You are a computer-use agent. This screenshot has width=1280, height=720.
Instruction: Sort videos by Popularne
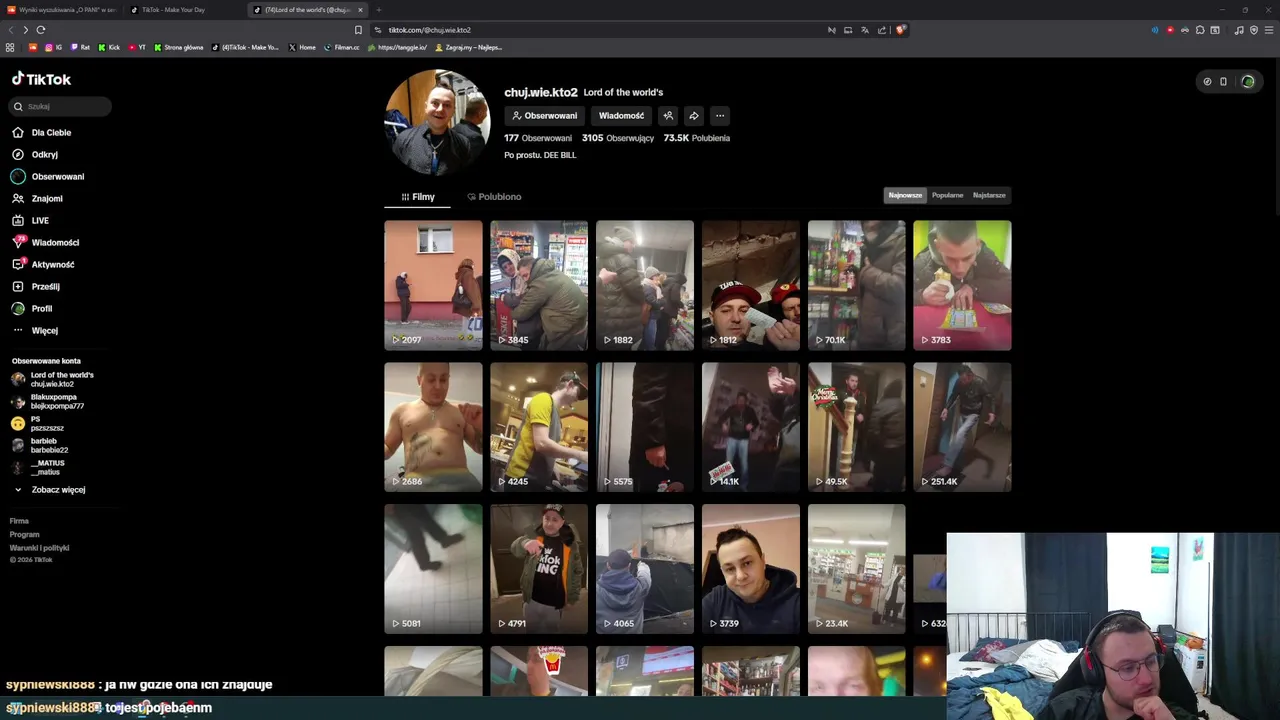coord(947,195)
